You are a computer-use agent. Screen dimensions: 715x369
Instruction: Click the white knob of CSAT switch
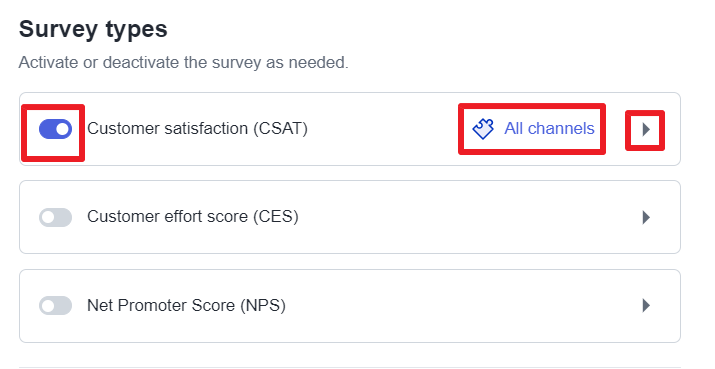click(x=63, y=129)
